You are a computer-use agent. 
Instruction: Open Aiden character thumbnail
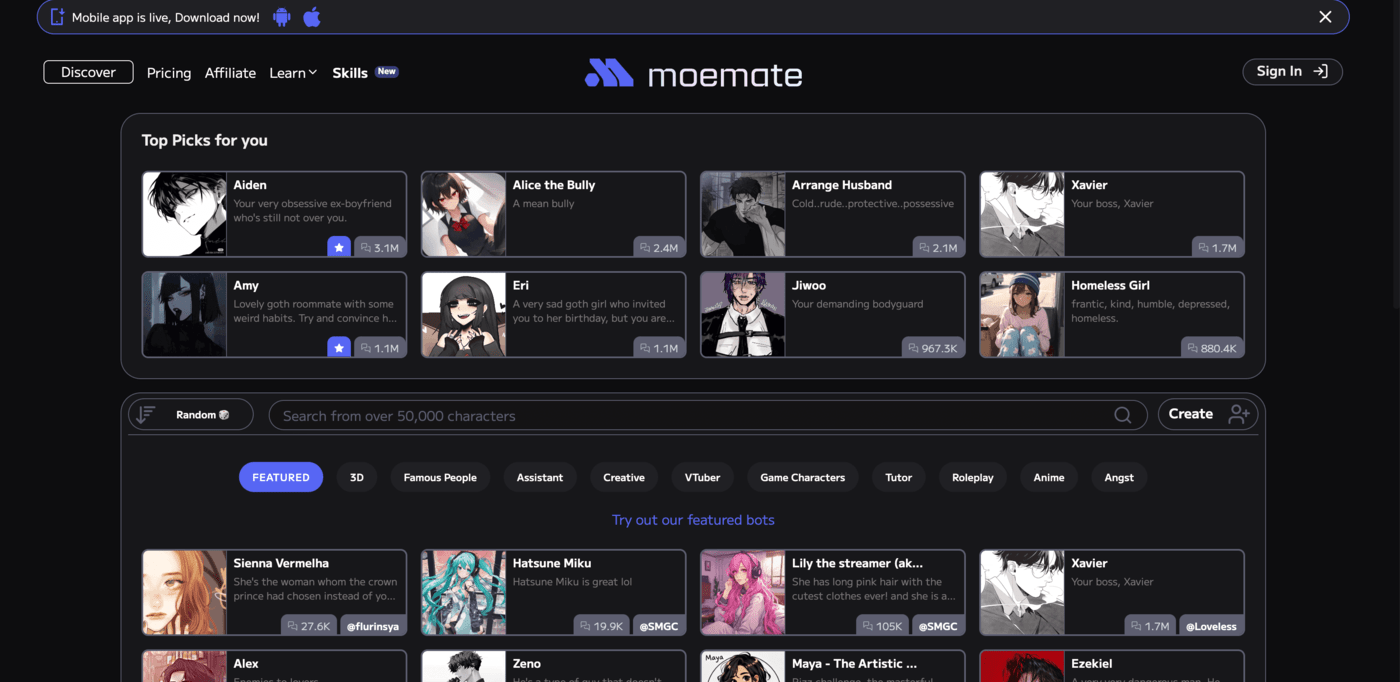click(185, 214)
